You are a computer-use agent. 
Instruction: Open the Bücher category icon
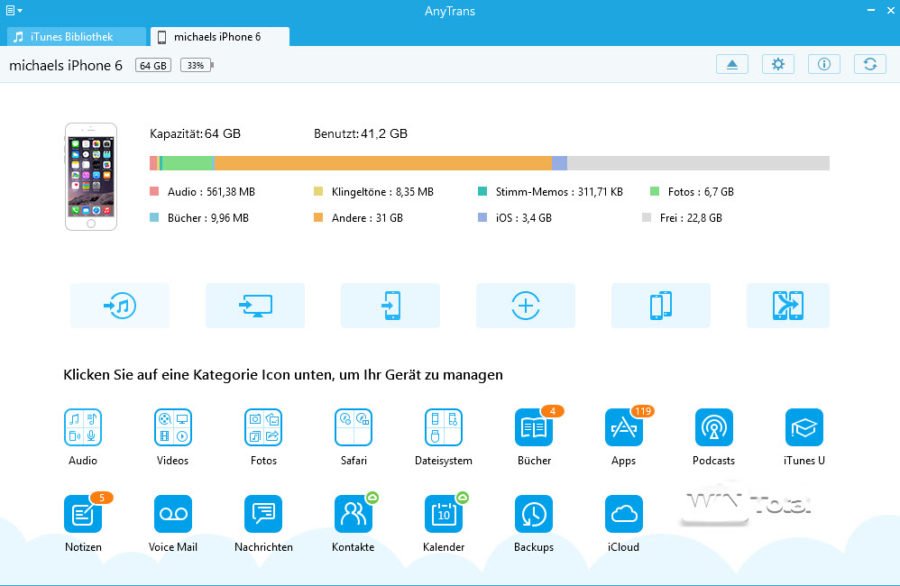(x=534, y=428)
